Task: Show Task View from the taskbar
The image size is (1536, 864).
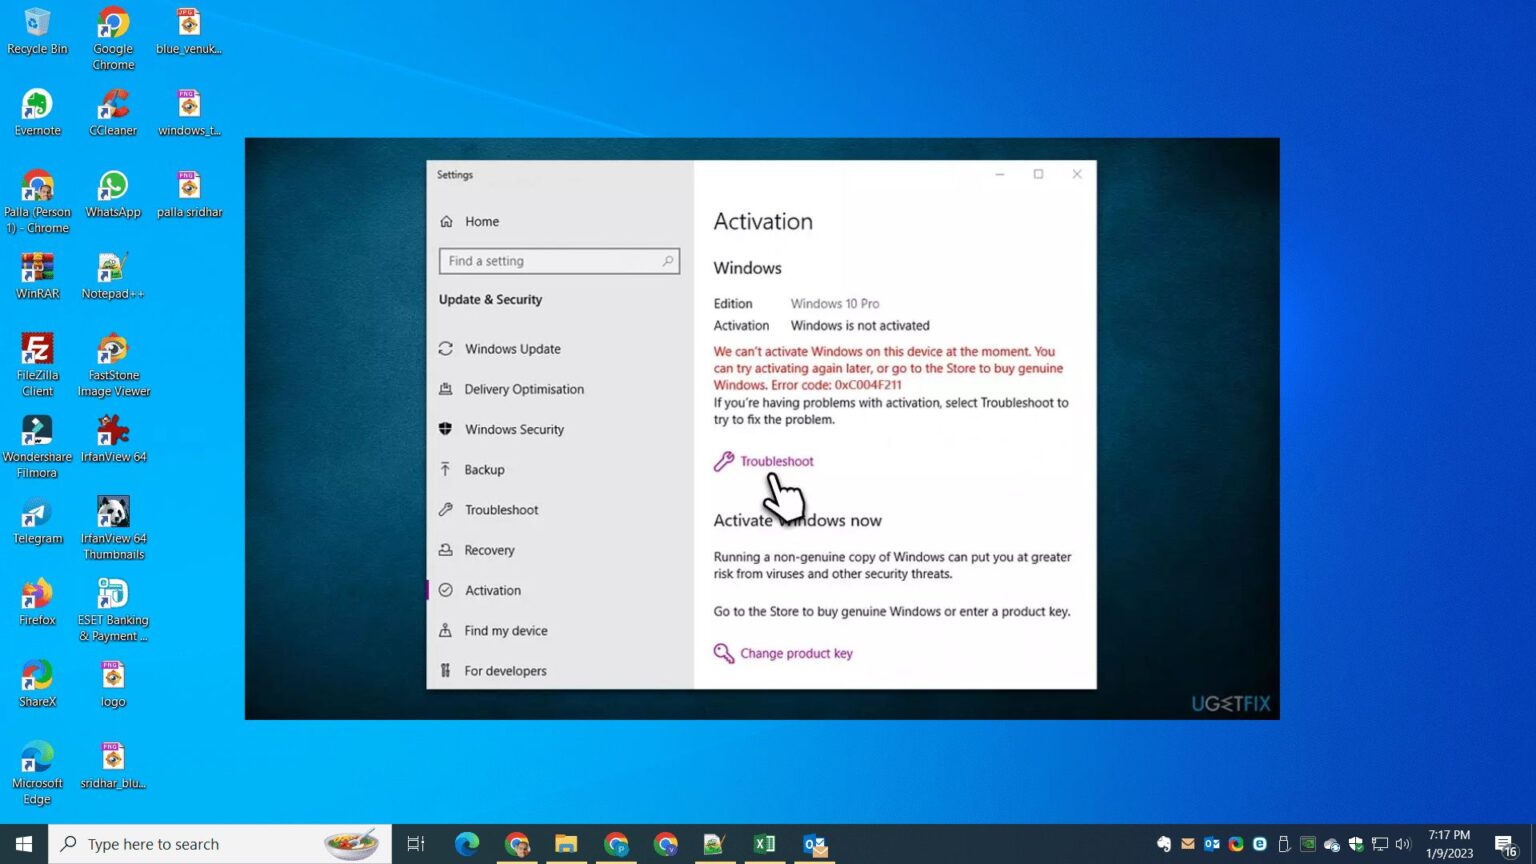Action: (x=415, y=844)
